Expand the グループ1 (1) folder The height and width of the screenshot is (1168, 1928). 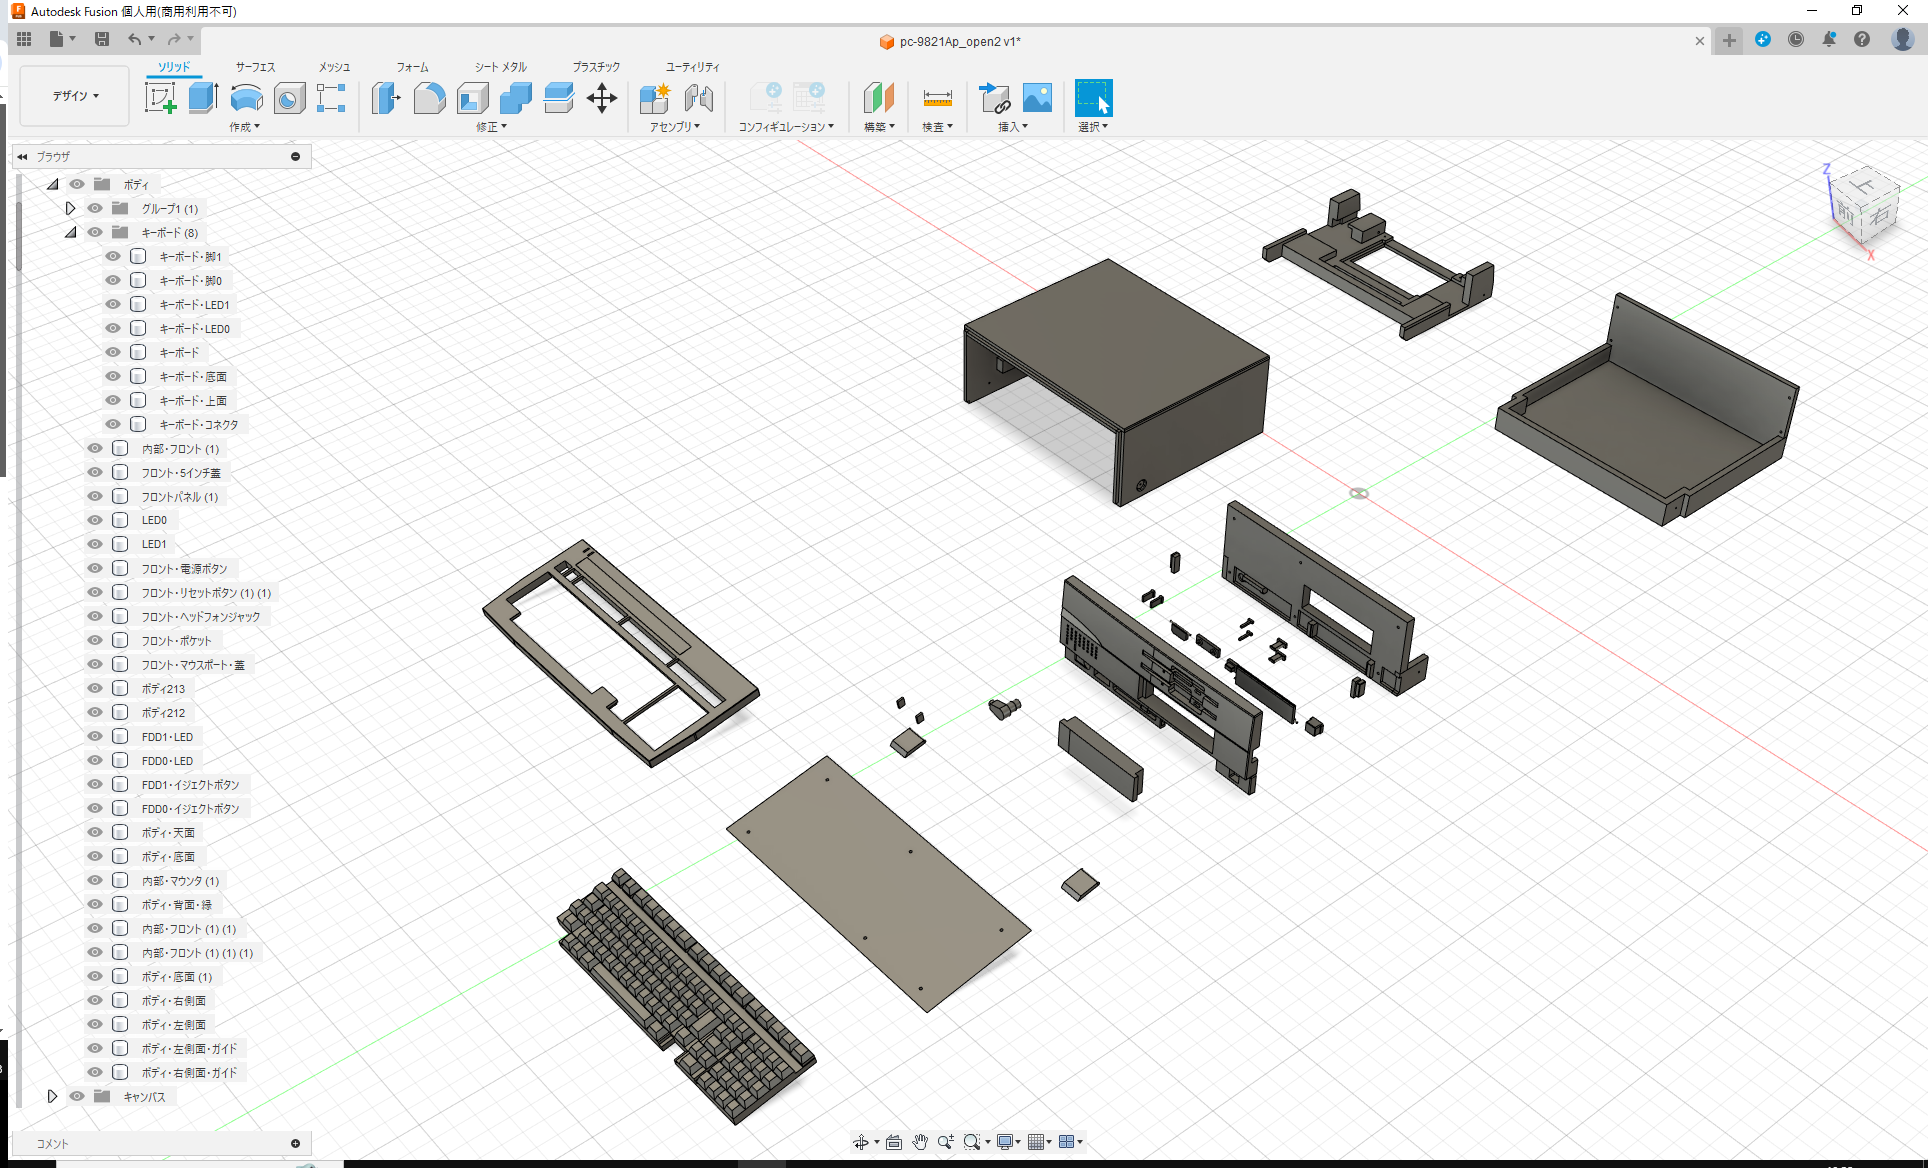point(70,208)
